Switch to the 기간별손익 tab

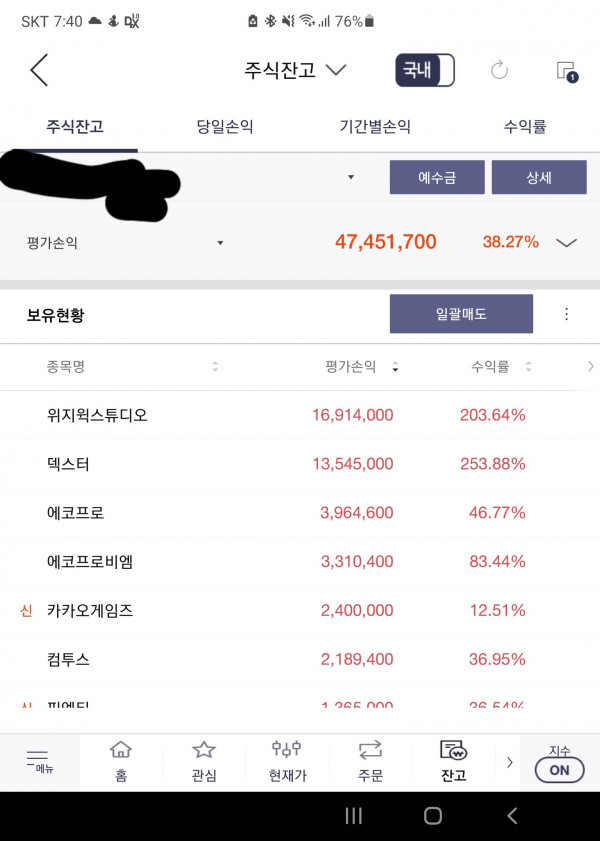[x=375, y=127]
